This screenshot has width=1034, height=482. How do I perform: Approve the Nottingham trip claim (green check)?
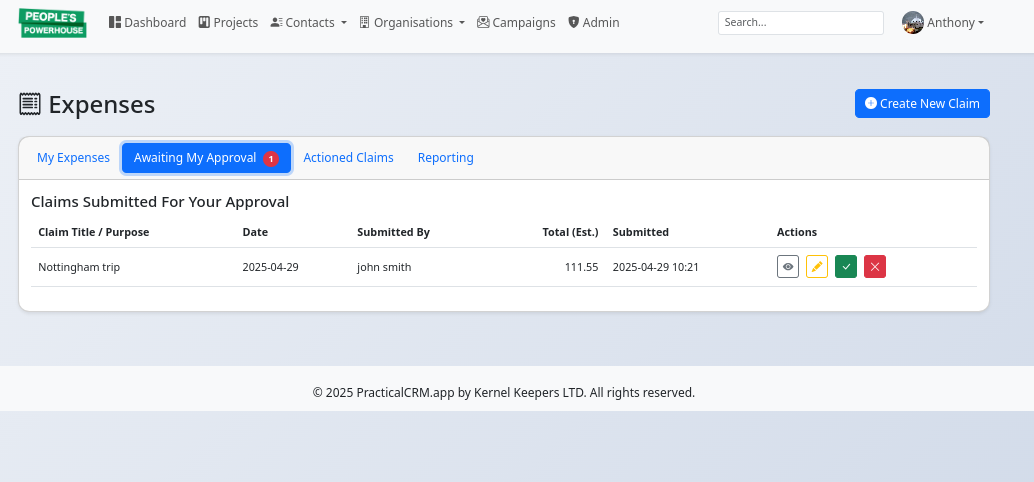point(846,266)
